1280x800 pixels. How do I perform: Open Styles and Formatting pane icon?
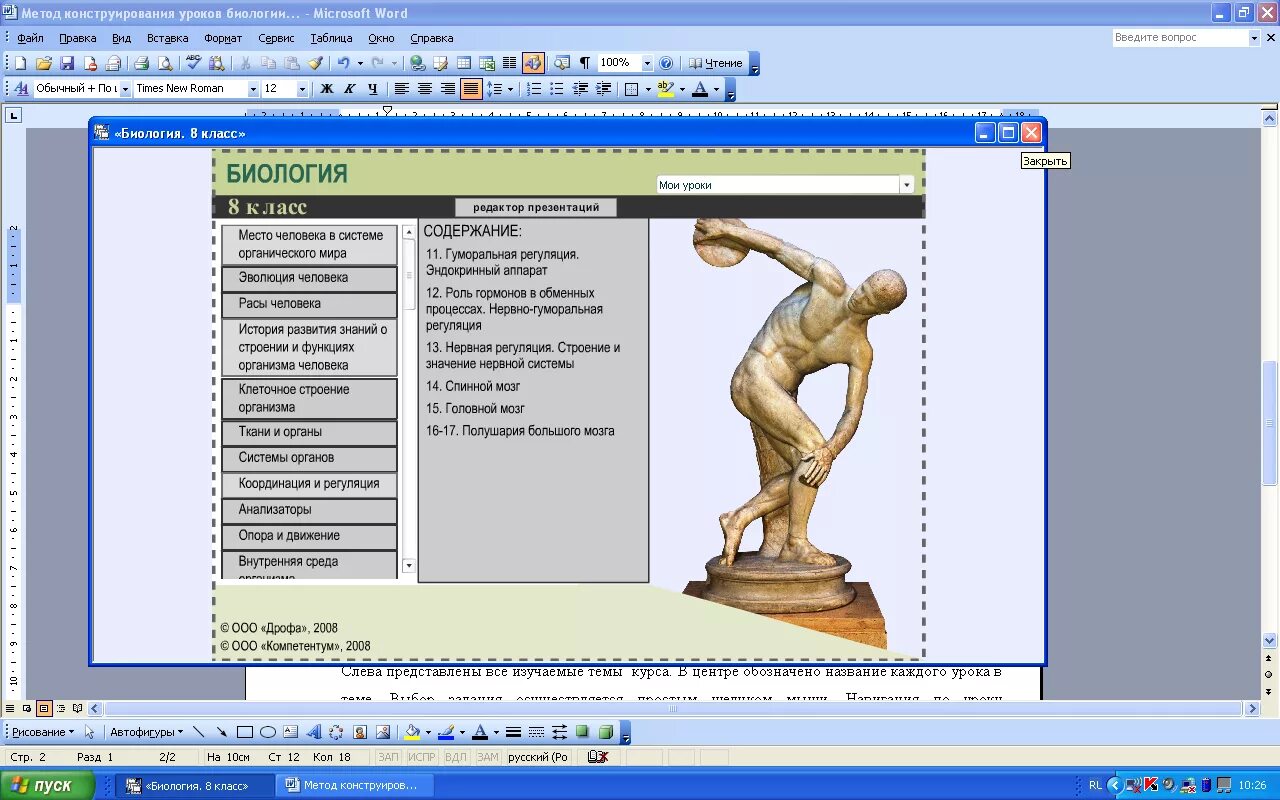click(21, 89)
